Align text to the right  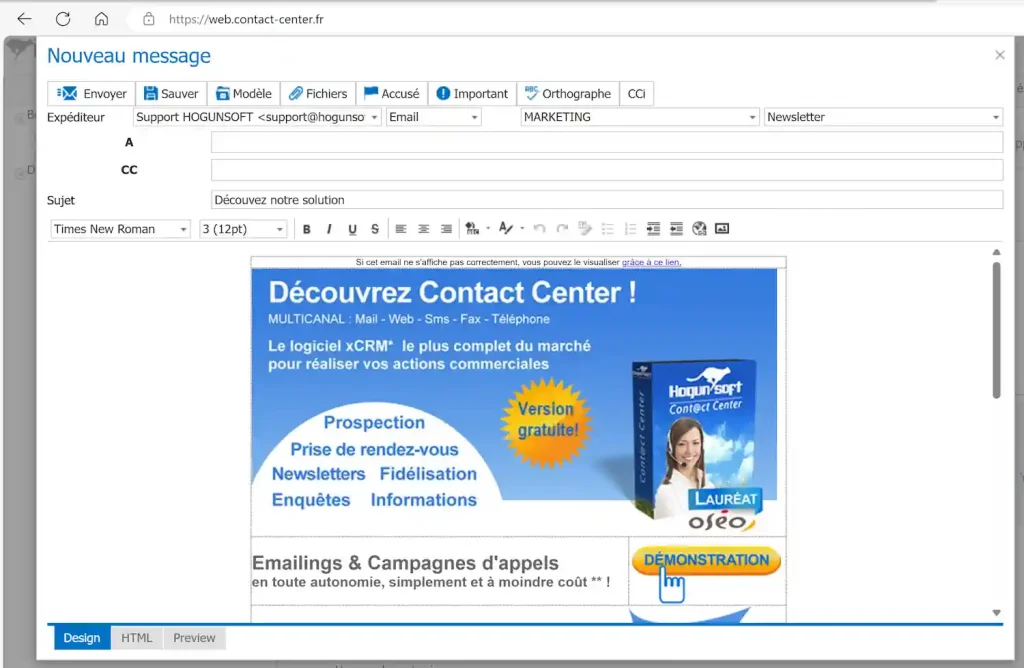point(447,229)
